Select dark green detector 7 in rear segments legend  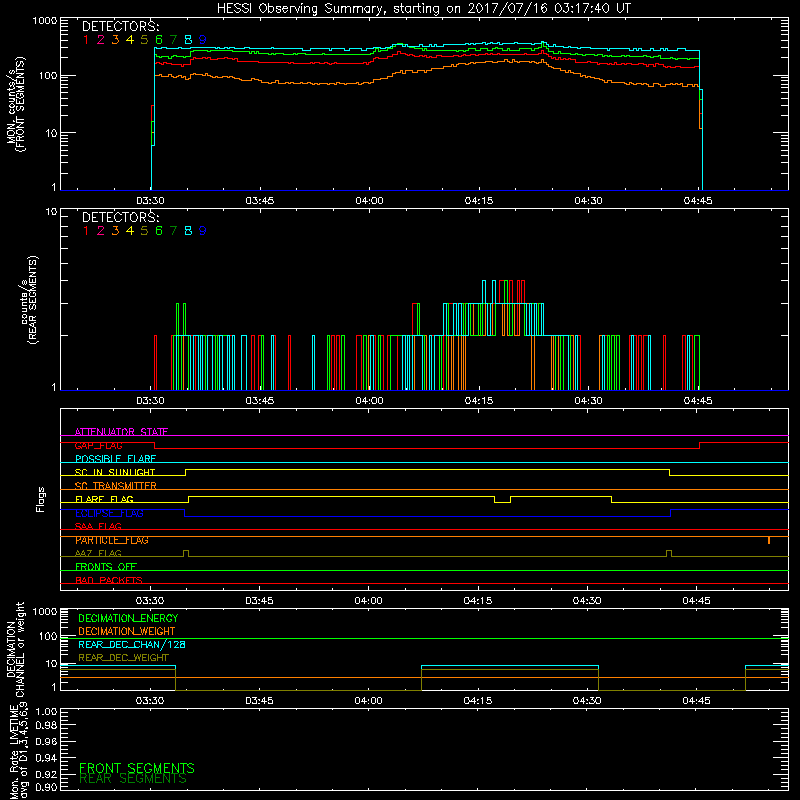[x=173, y=231]
